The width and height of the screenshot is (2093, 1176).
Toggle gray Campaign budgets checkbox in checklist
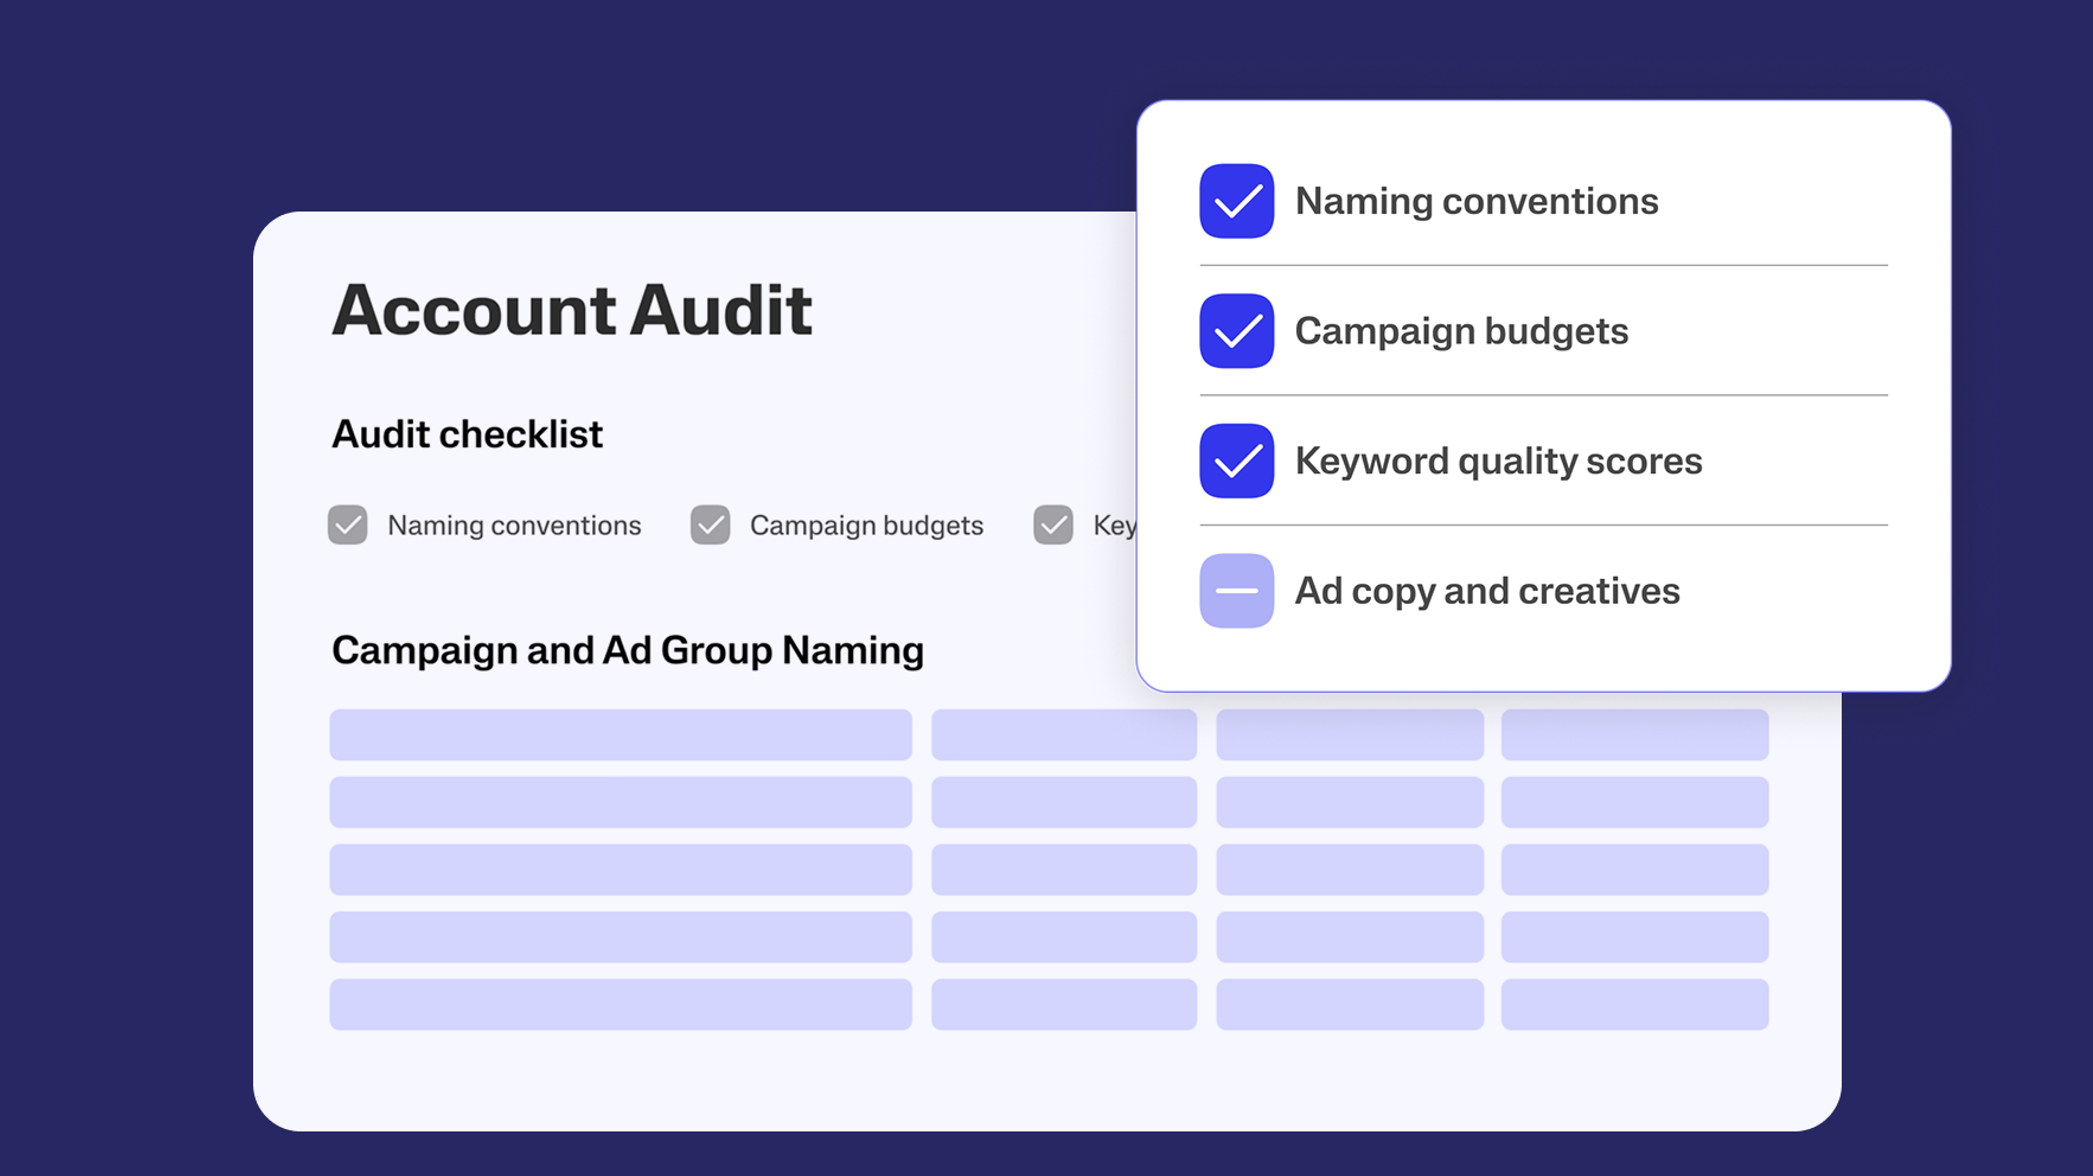point(710,525)
